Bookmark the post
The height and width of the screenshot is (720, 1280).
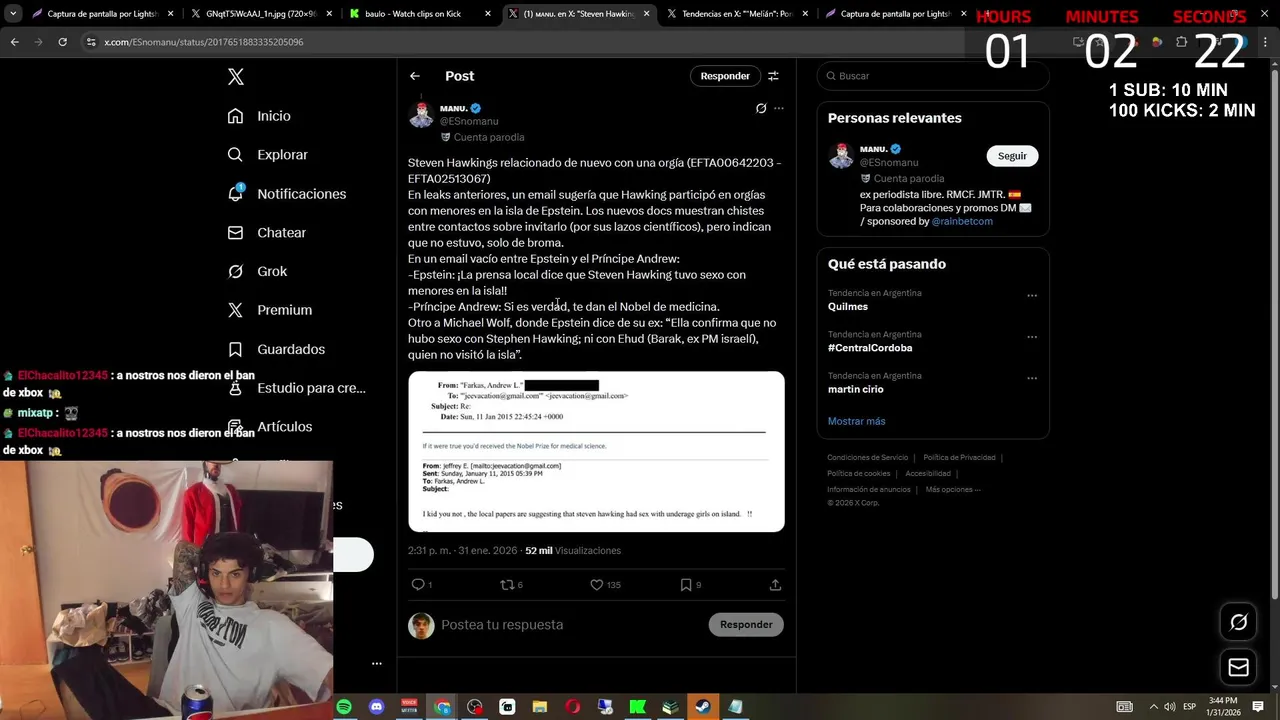pyautogui.click(x=685, y=585)
